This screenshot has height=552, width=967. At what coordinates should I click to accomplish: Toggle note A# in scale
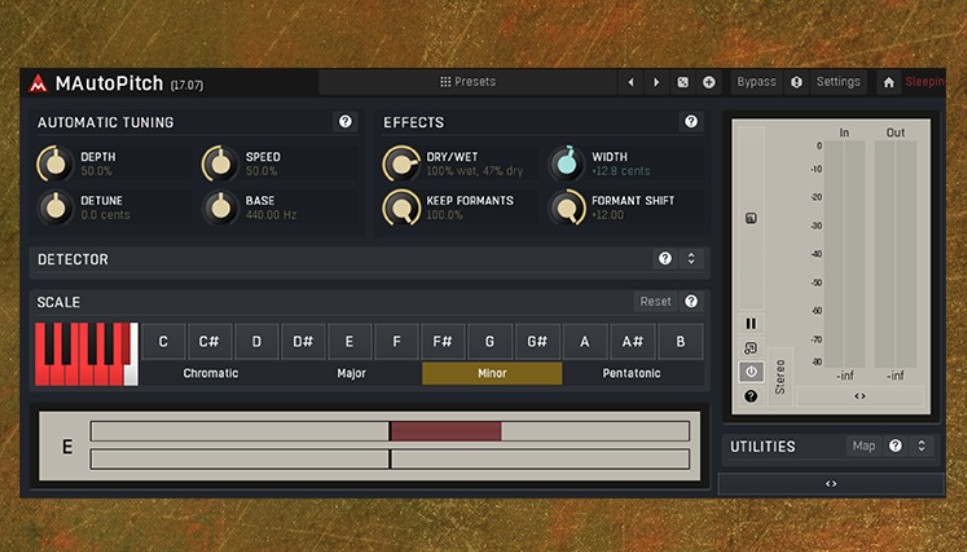pyautogui.click(x=632, y=342)
